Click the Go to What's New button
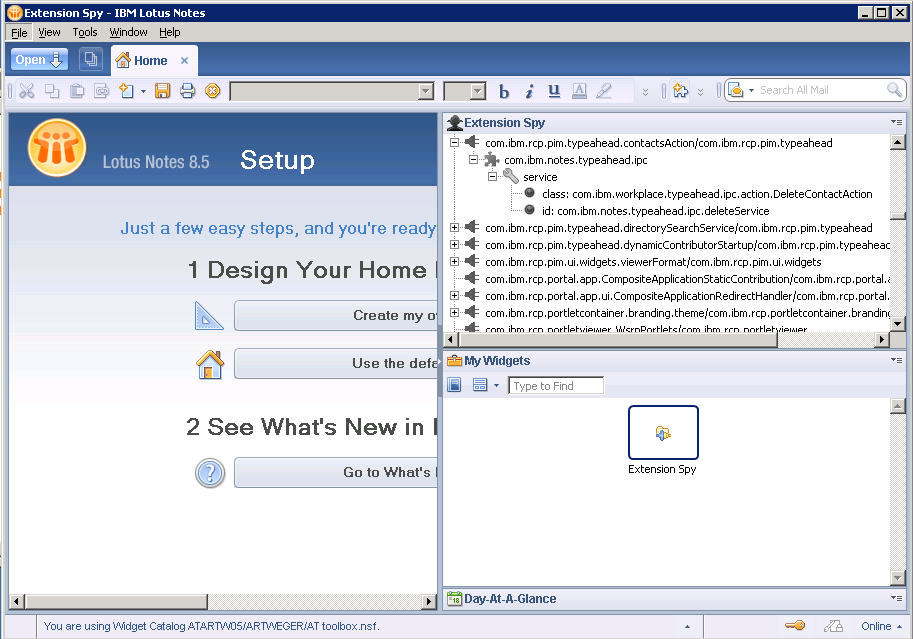 click(335, 472)
